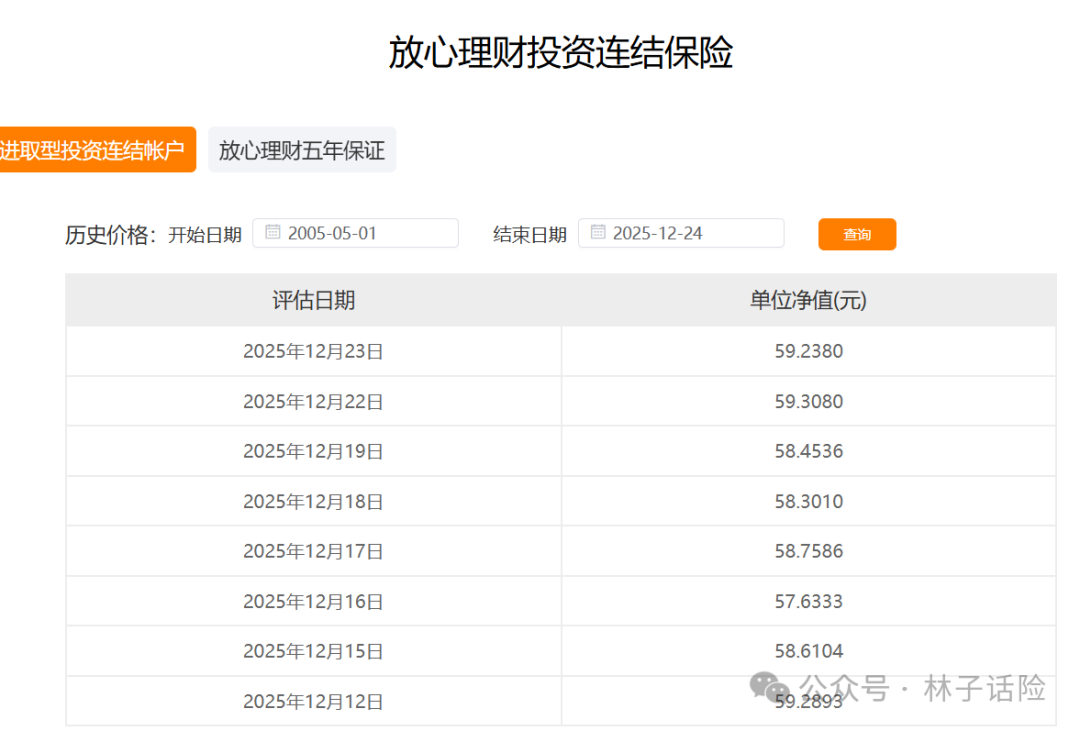
Task: Open the 放心理财五年保证 tab
Action: tap(302, 150)
